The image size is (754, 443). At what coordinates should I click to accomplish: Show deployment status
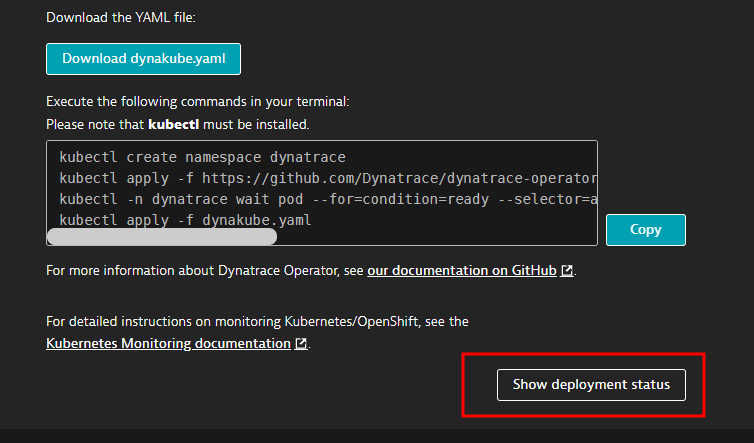coord(591,385)
